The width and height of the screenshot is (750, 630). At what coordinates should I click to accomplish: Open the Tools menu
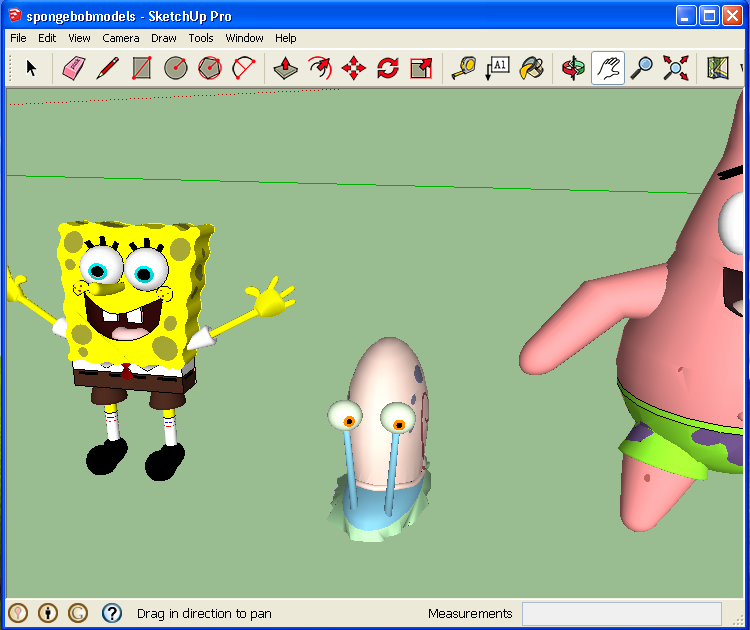click(200, 38)
